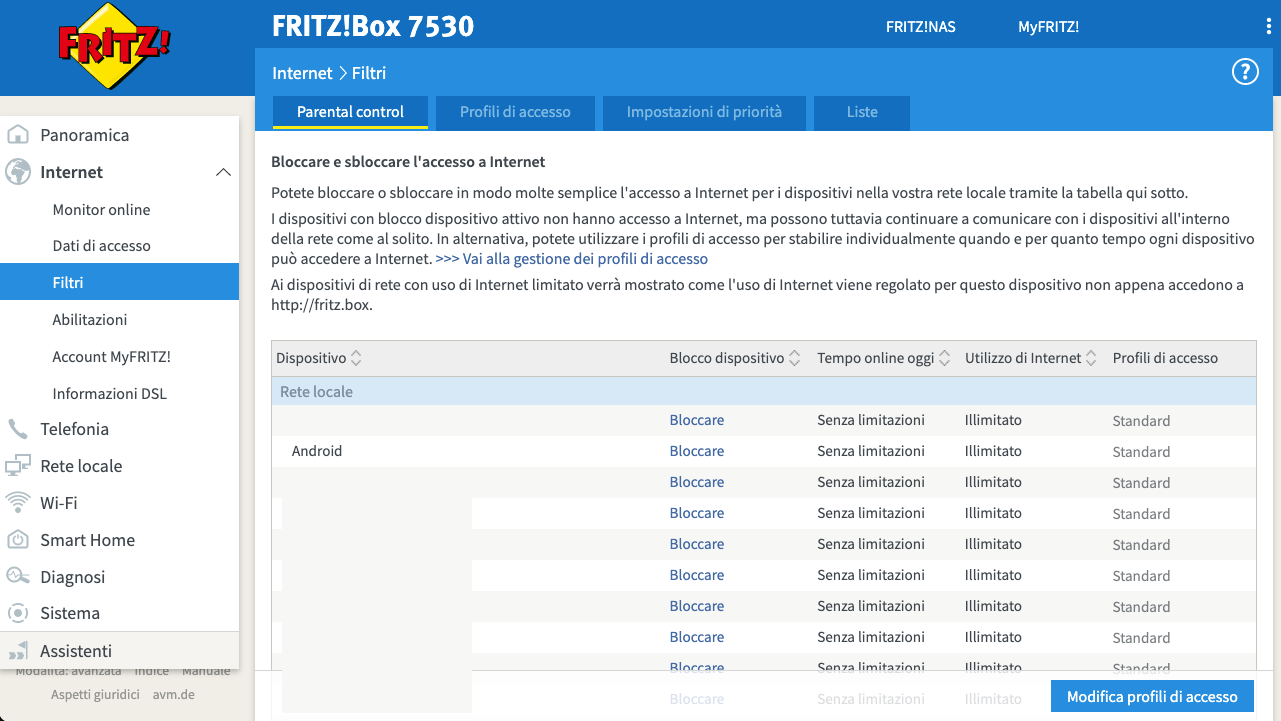Click the Sistema icon
Viewport: 1281px width, 721px height.
pos(18,613)
